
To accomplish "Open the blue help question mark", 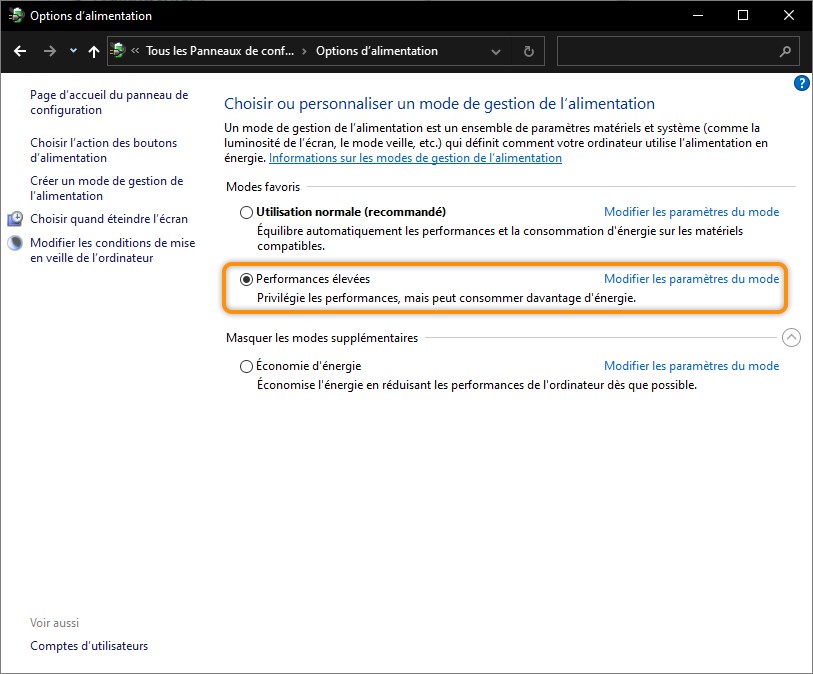I will (801, 83).
